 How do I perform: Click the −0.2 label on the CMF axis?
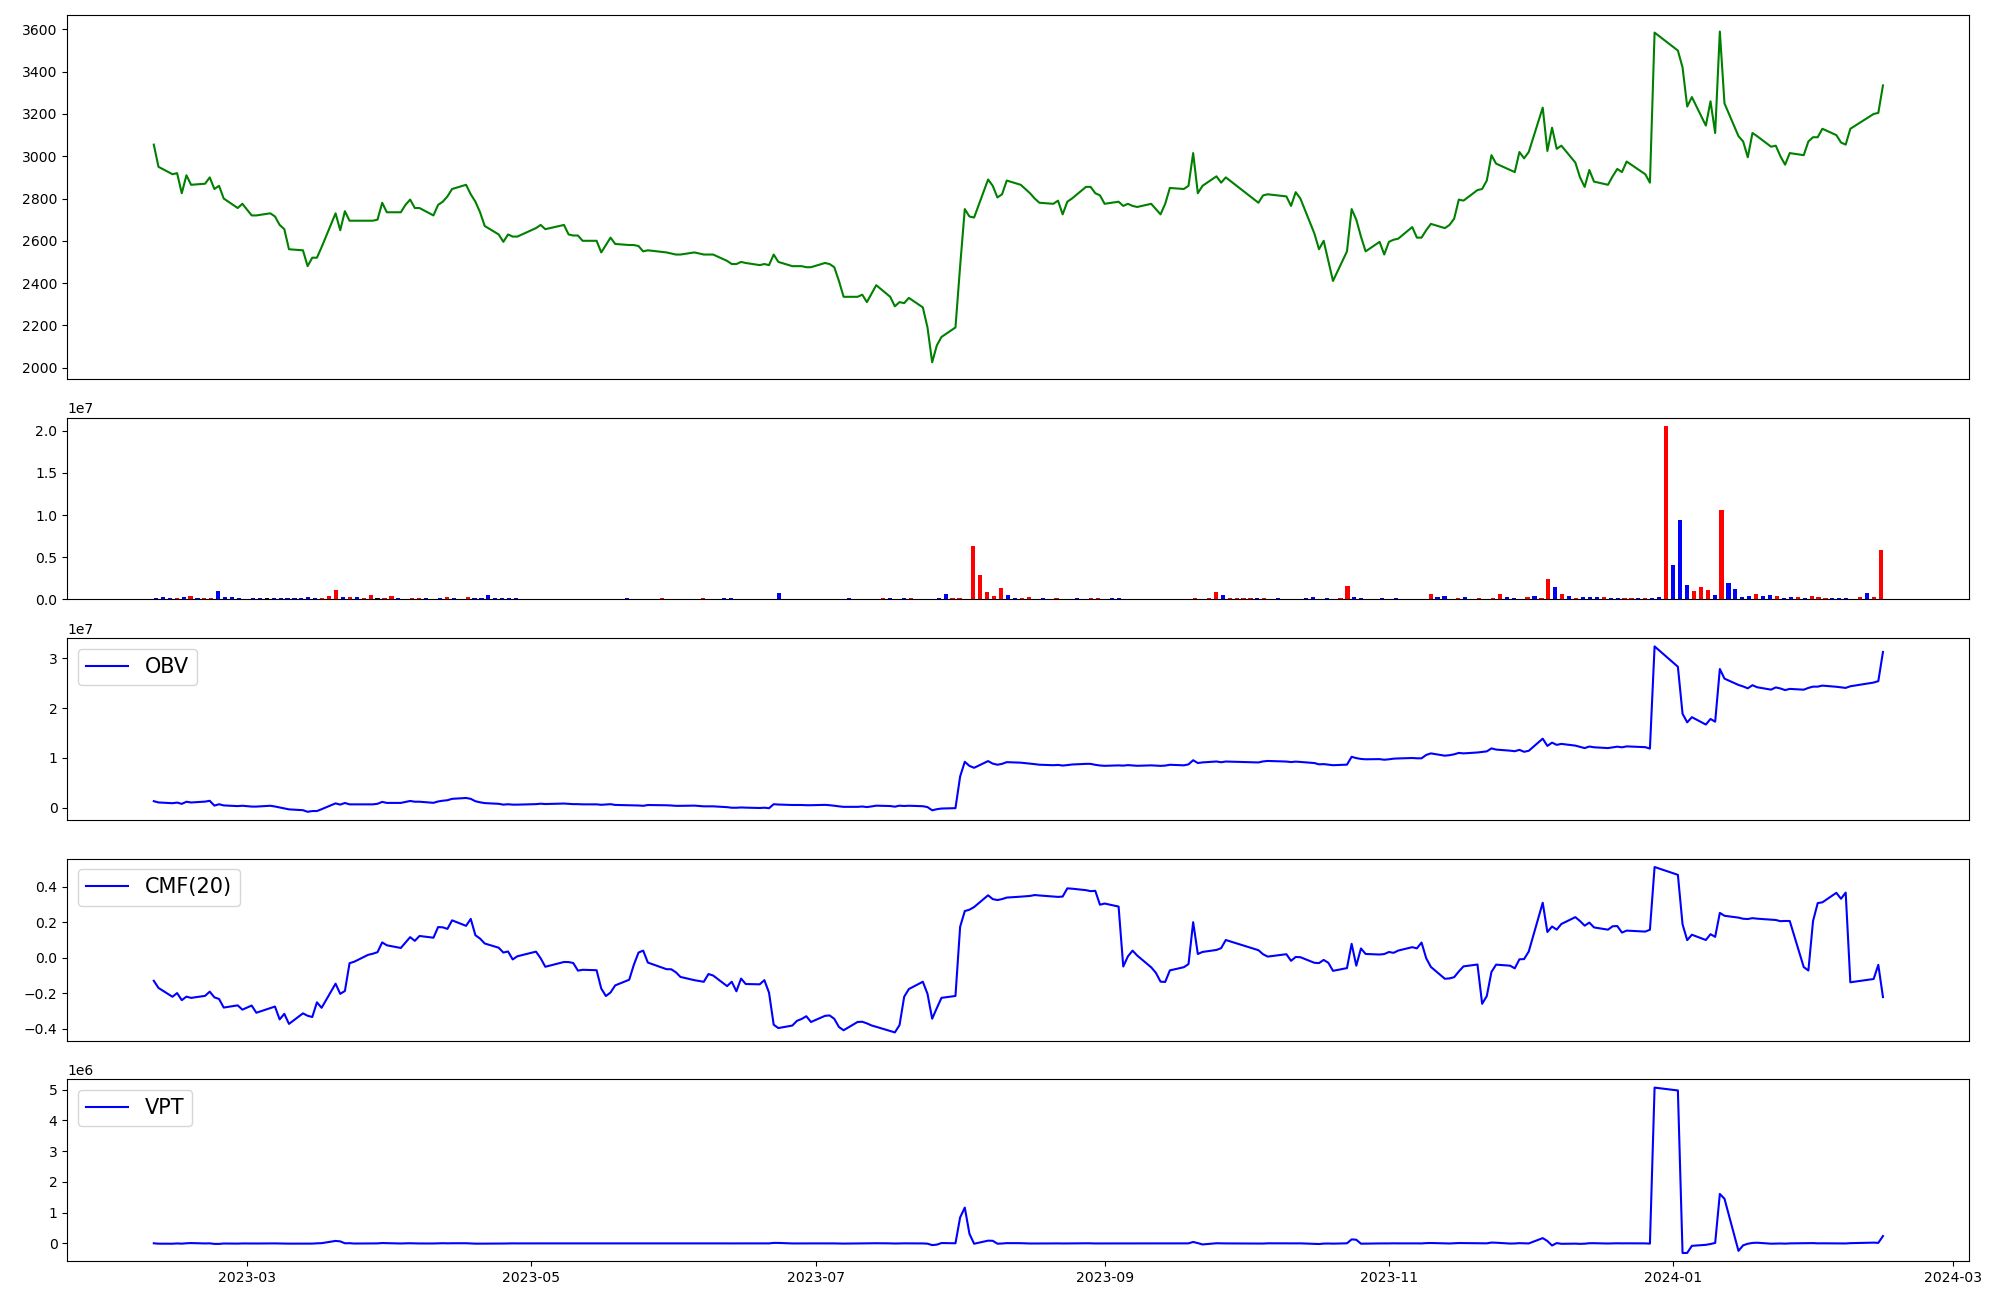(40, 994)
